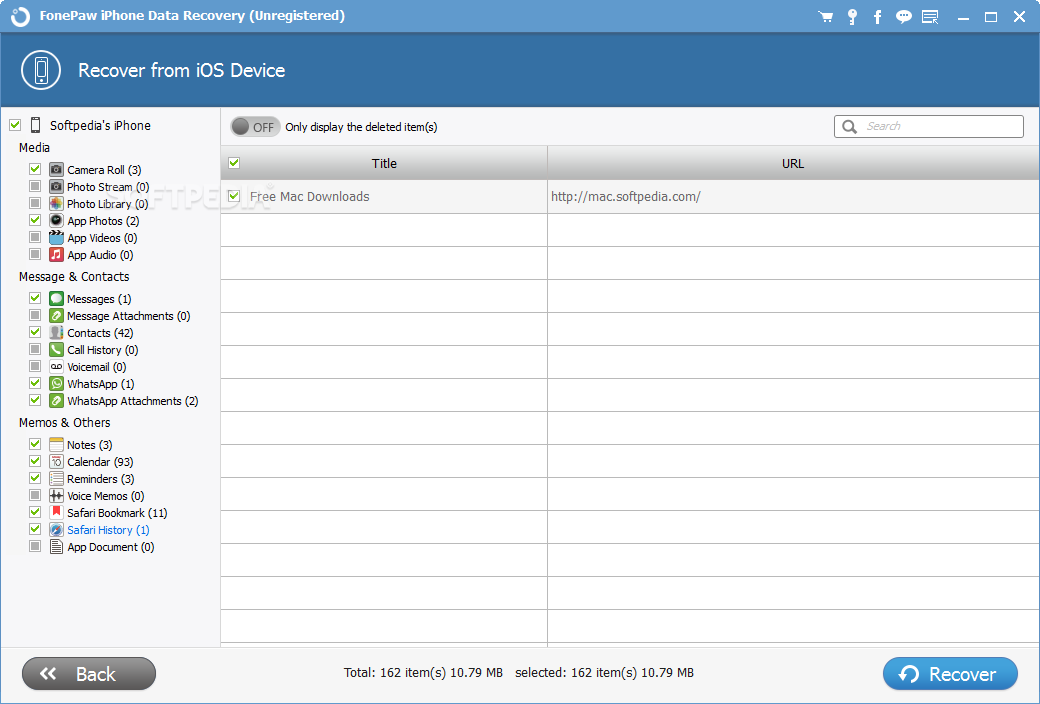The height and width of the screenshot is (704, 1040).
Task: Uncheck the Camera Roll checkbox
Action: [35, 169]
